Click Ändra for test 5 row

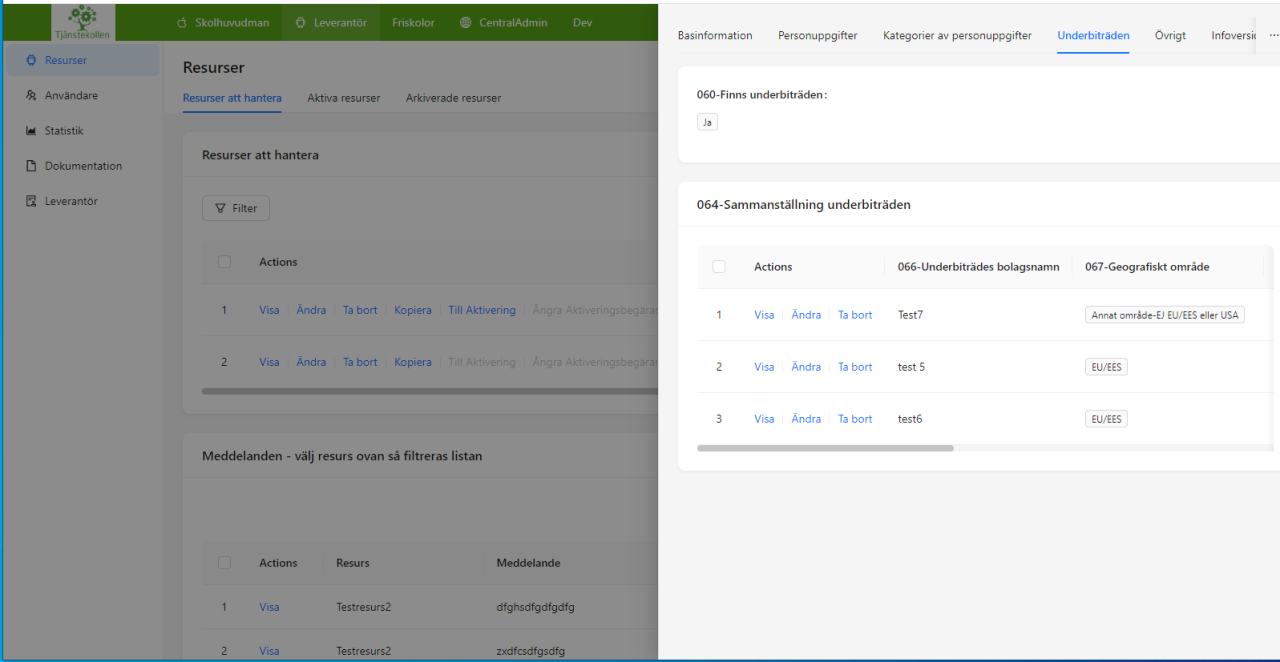coord(806,367)
